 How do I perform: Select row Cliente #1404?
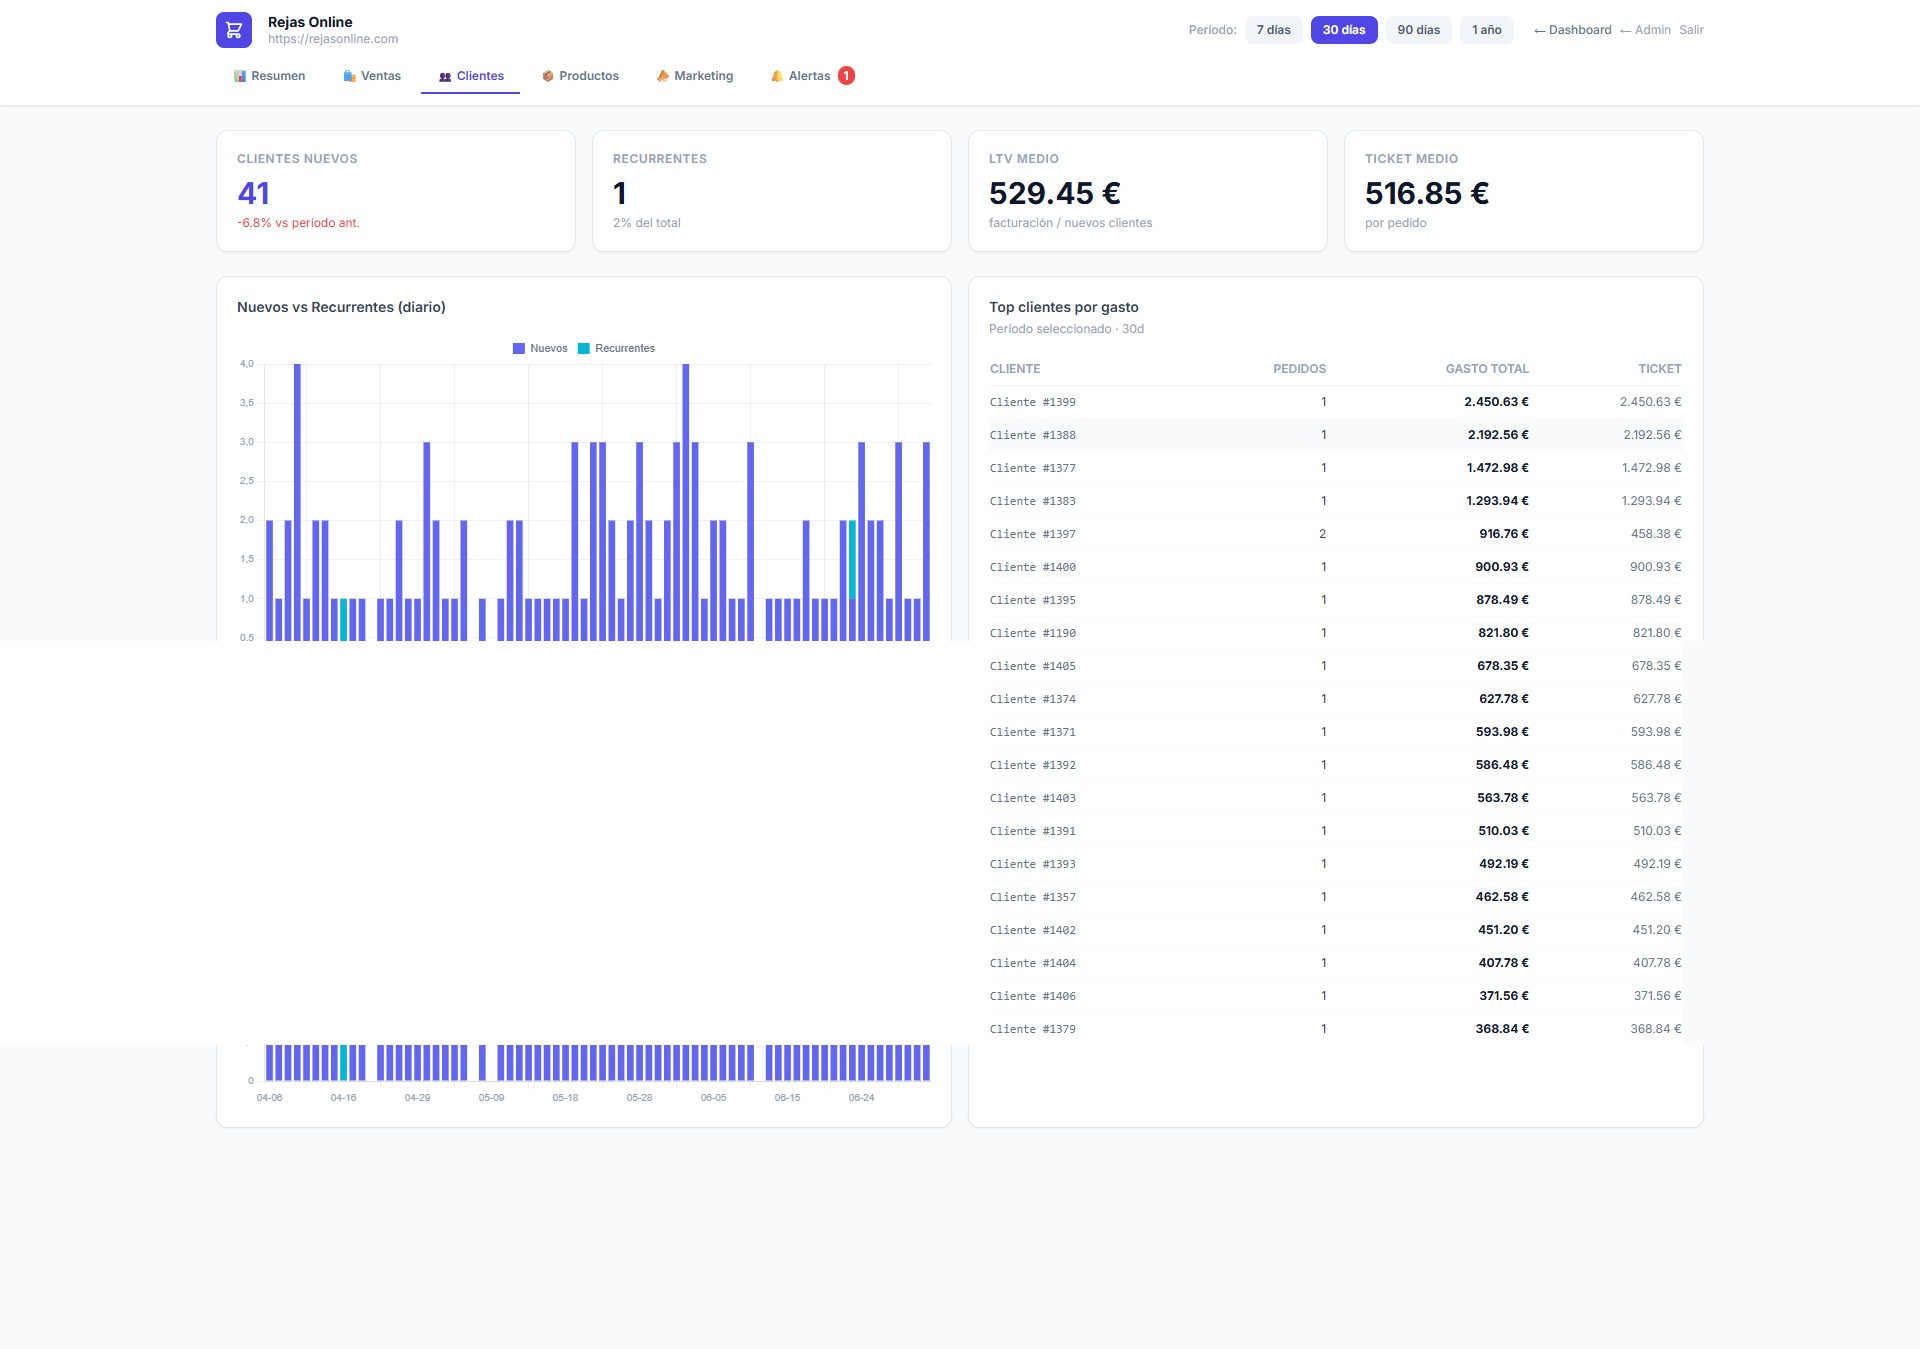tap(1335, 963)
